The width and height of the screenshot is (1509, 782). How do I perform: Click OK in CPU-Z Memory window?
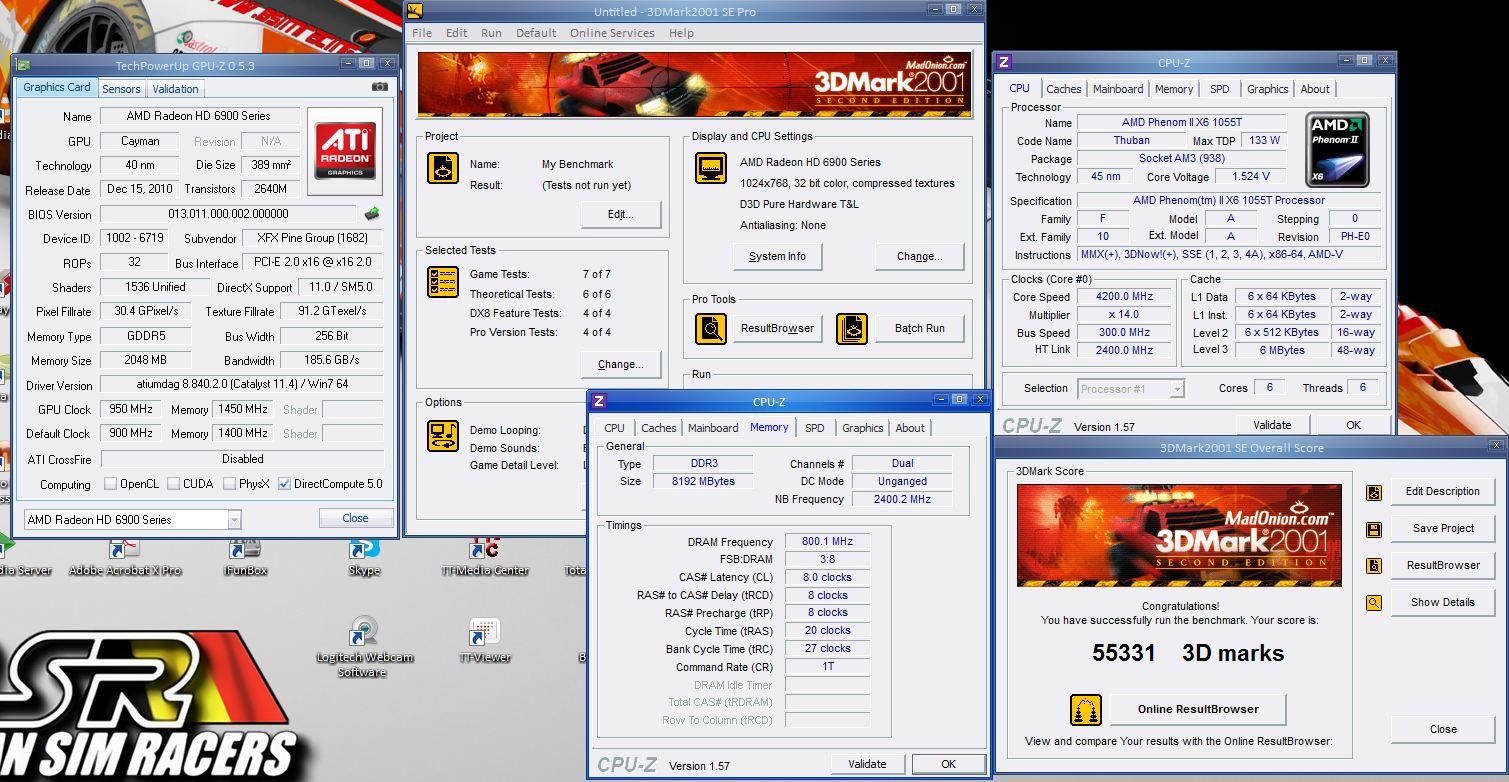[948, 764]
